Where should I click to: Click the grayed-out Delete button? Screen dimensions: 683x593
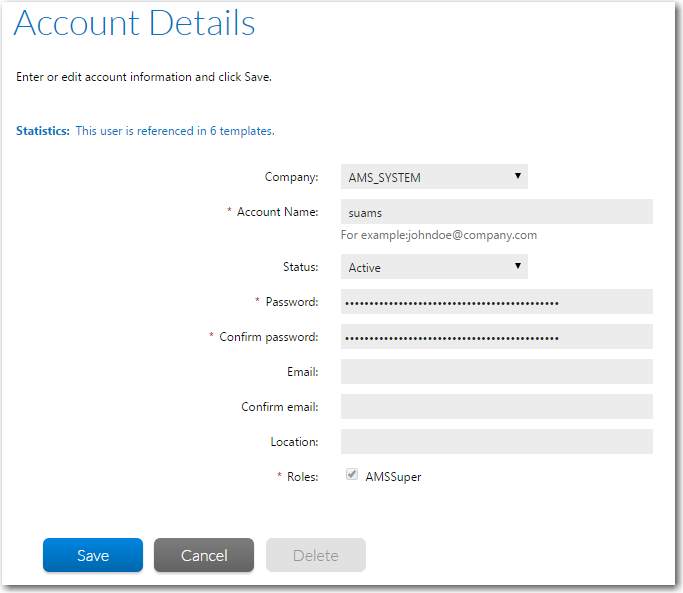(315, 555)
